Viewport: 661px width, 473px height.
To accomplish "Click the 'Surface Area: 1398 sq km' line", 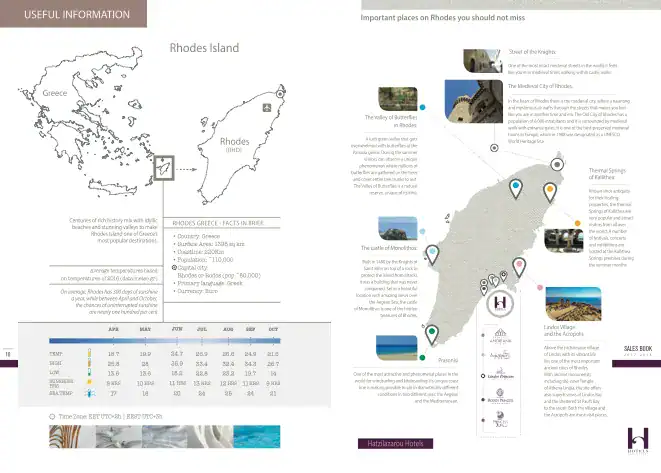I will 209,244.
